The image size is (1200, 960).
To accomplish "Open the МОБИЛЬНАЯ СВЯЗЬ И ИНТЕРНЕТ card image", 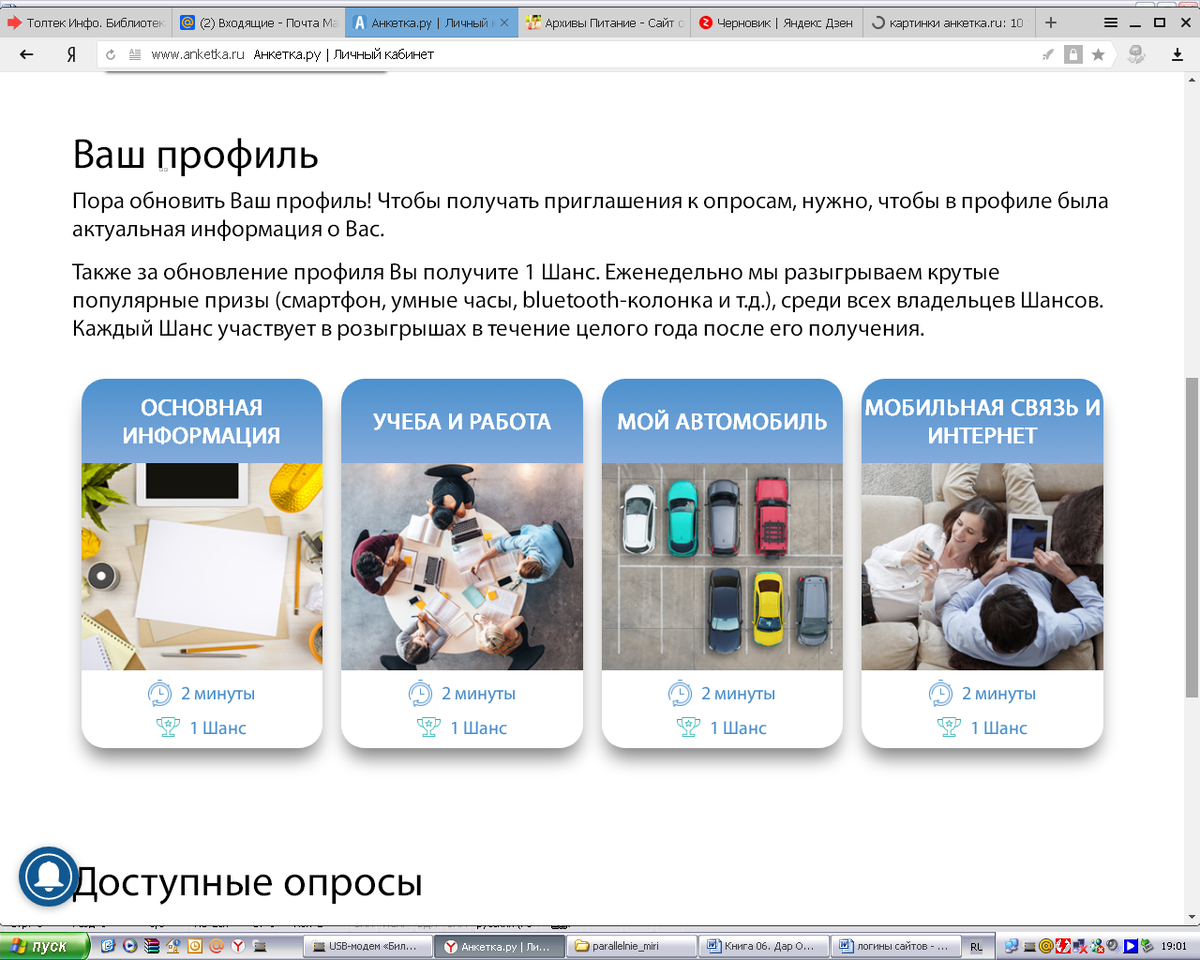I will tap(982, 565).
